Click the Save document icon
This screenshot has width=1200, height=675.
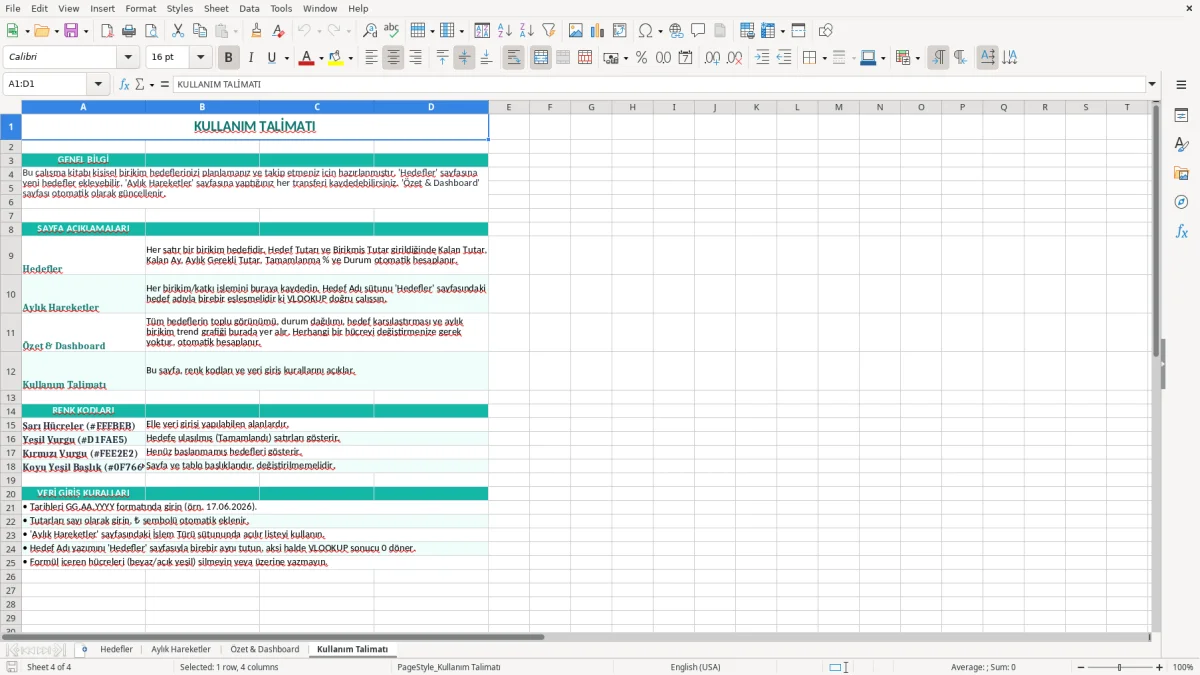71,31
